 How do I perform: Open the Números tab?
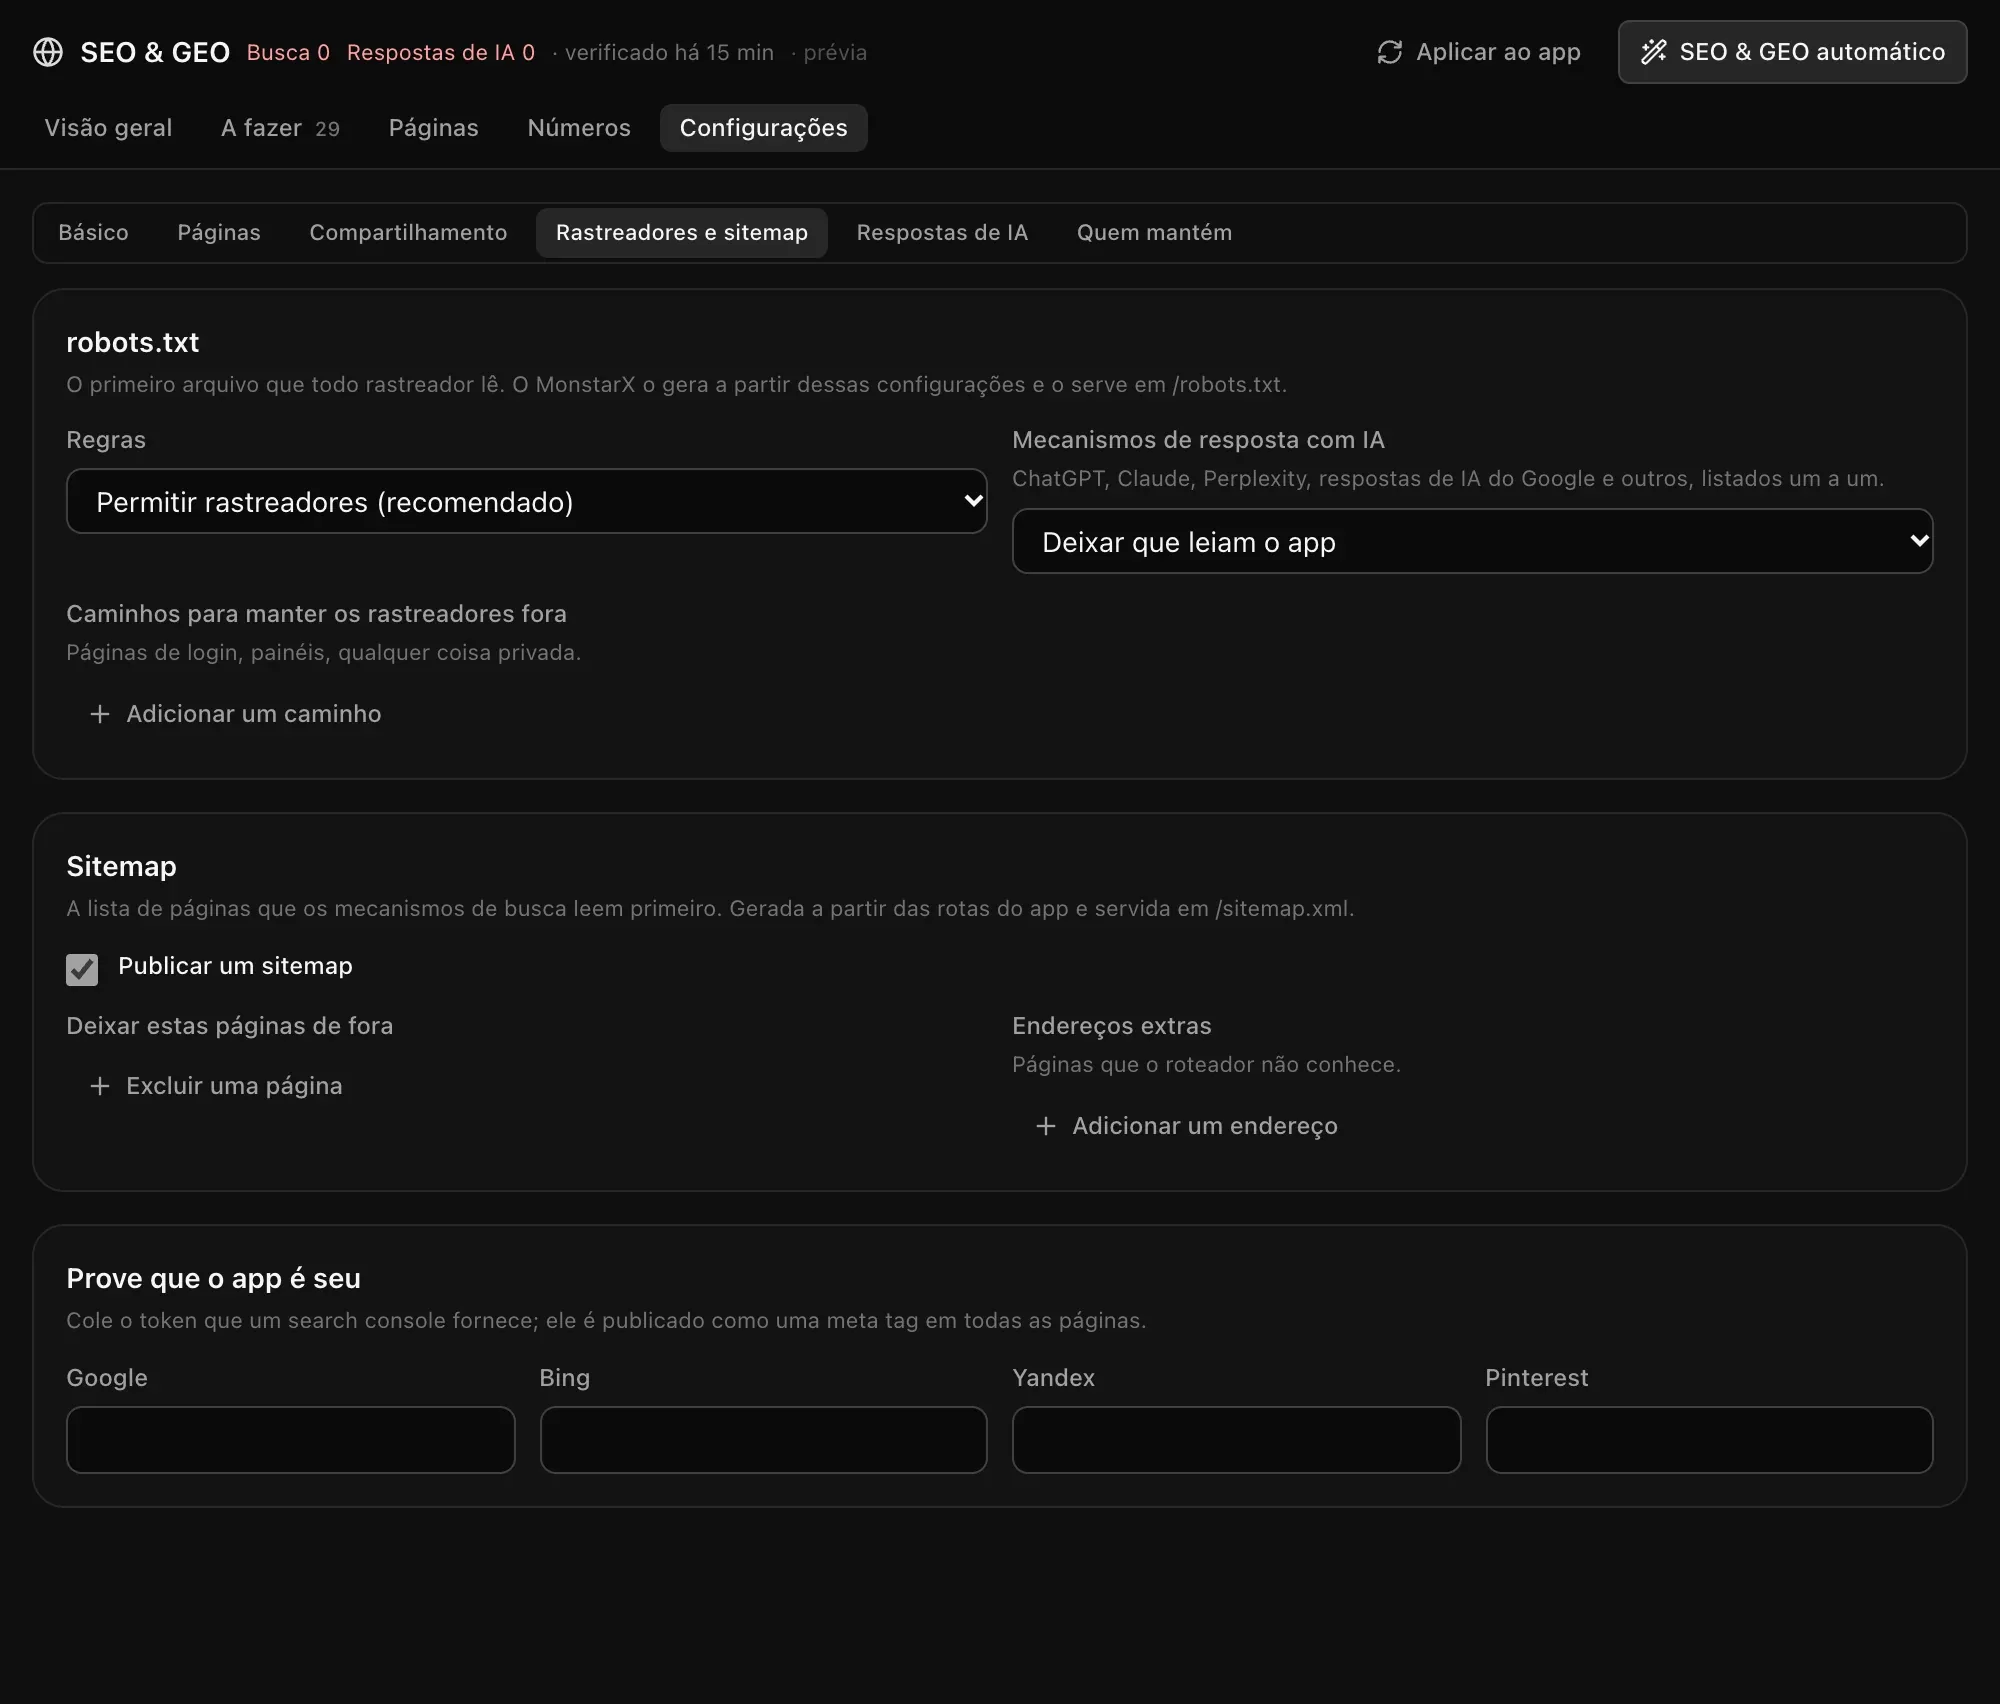click(x=579, y=128)
